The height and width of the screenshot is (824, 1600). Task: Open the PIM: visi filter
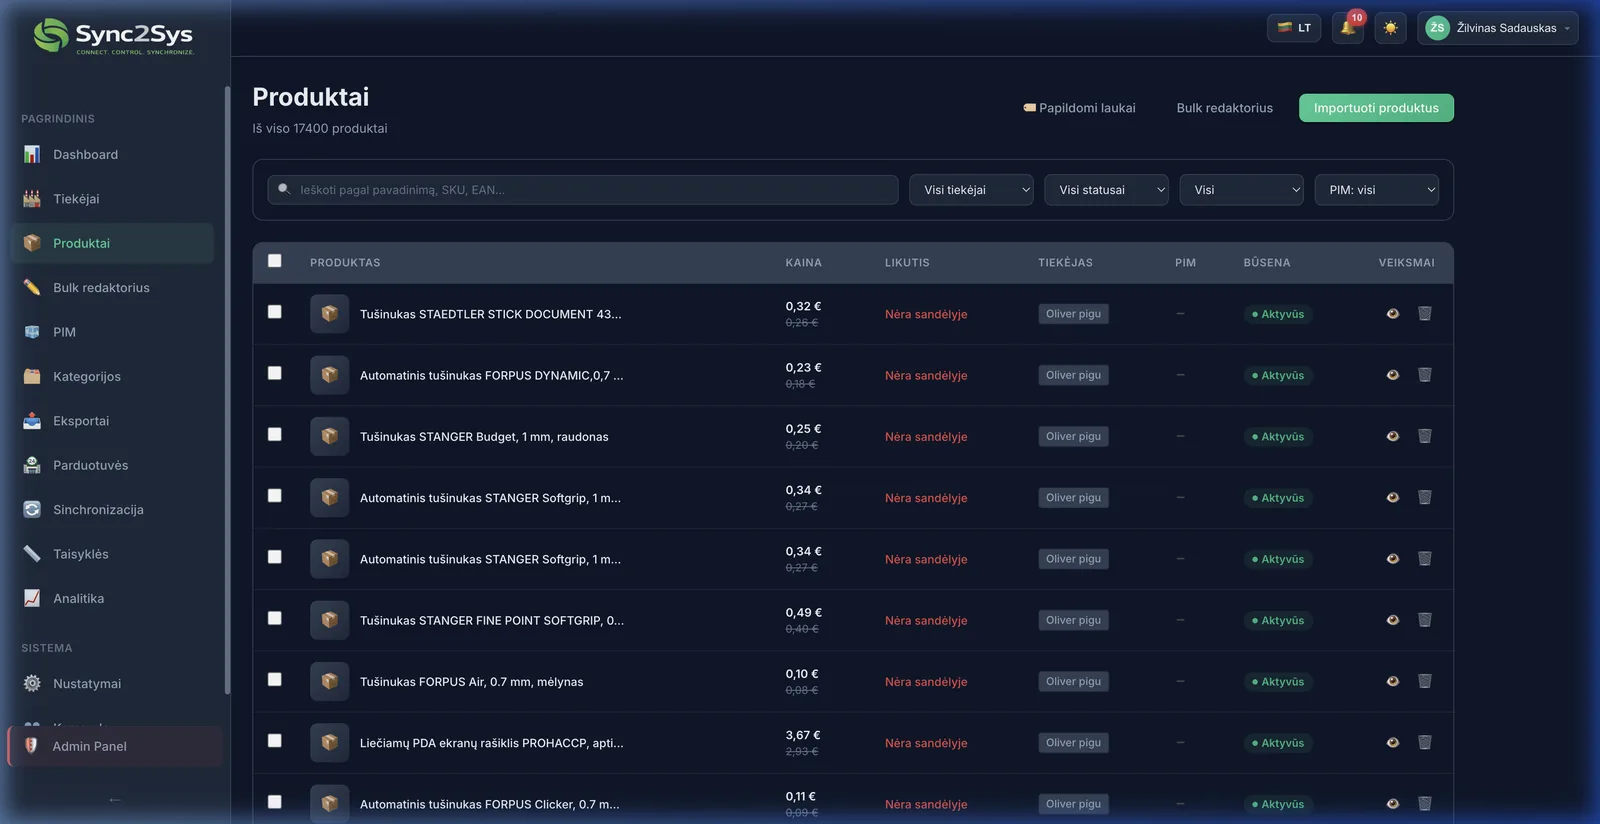(1376, 190)
